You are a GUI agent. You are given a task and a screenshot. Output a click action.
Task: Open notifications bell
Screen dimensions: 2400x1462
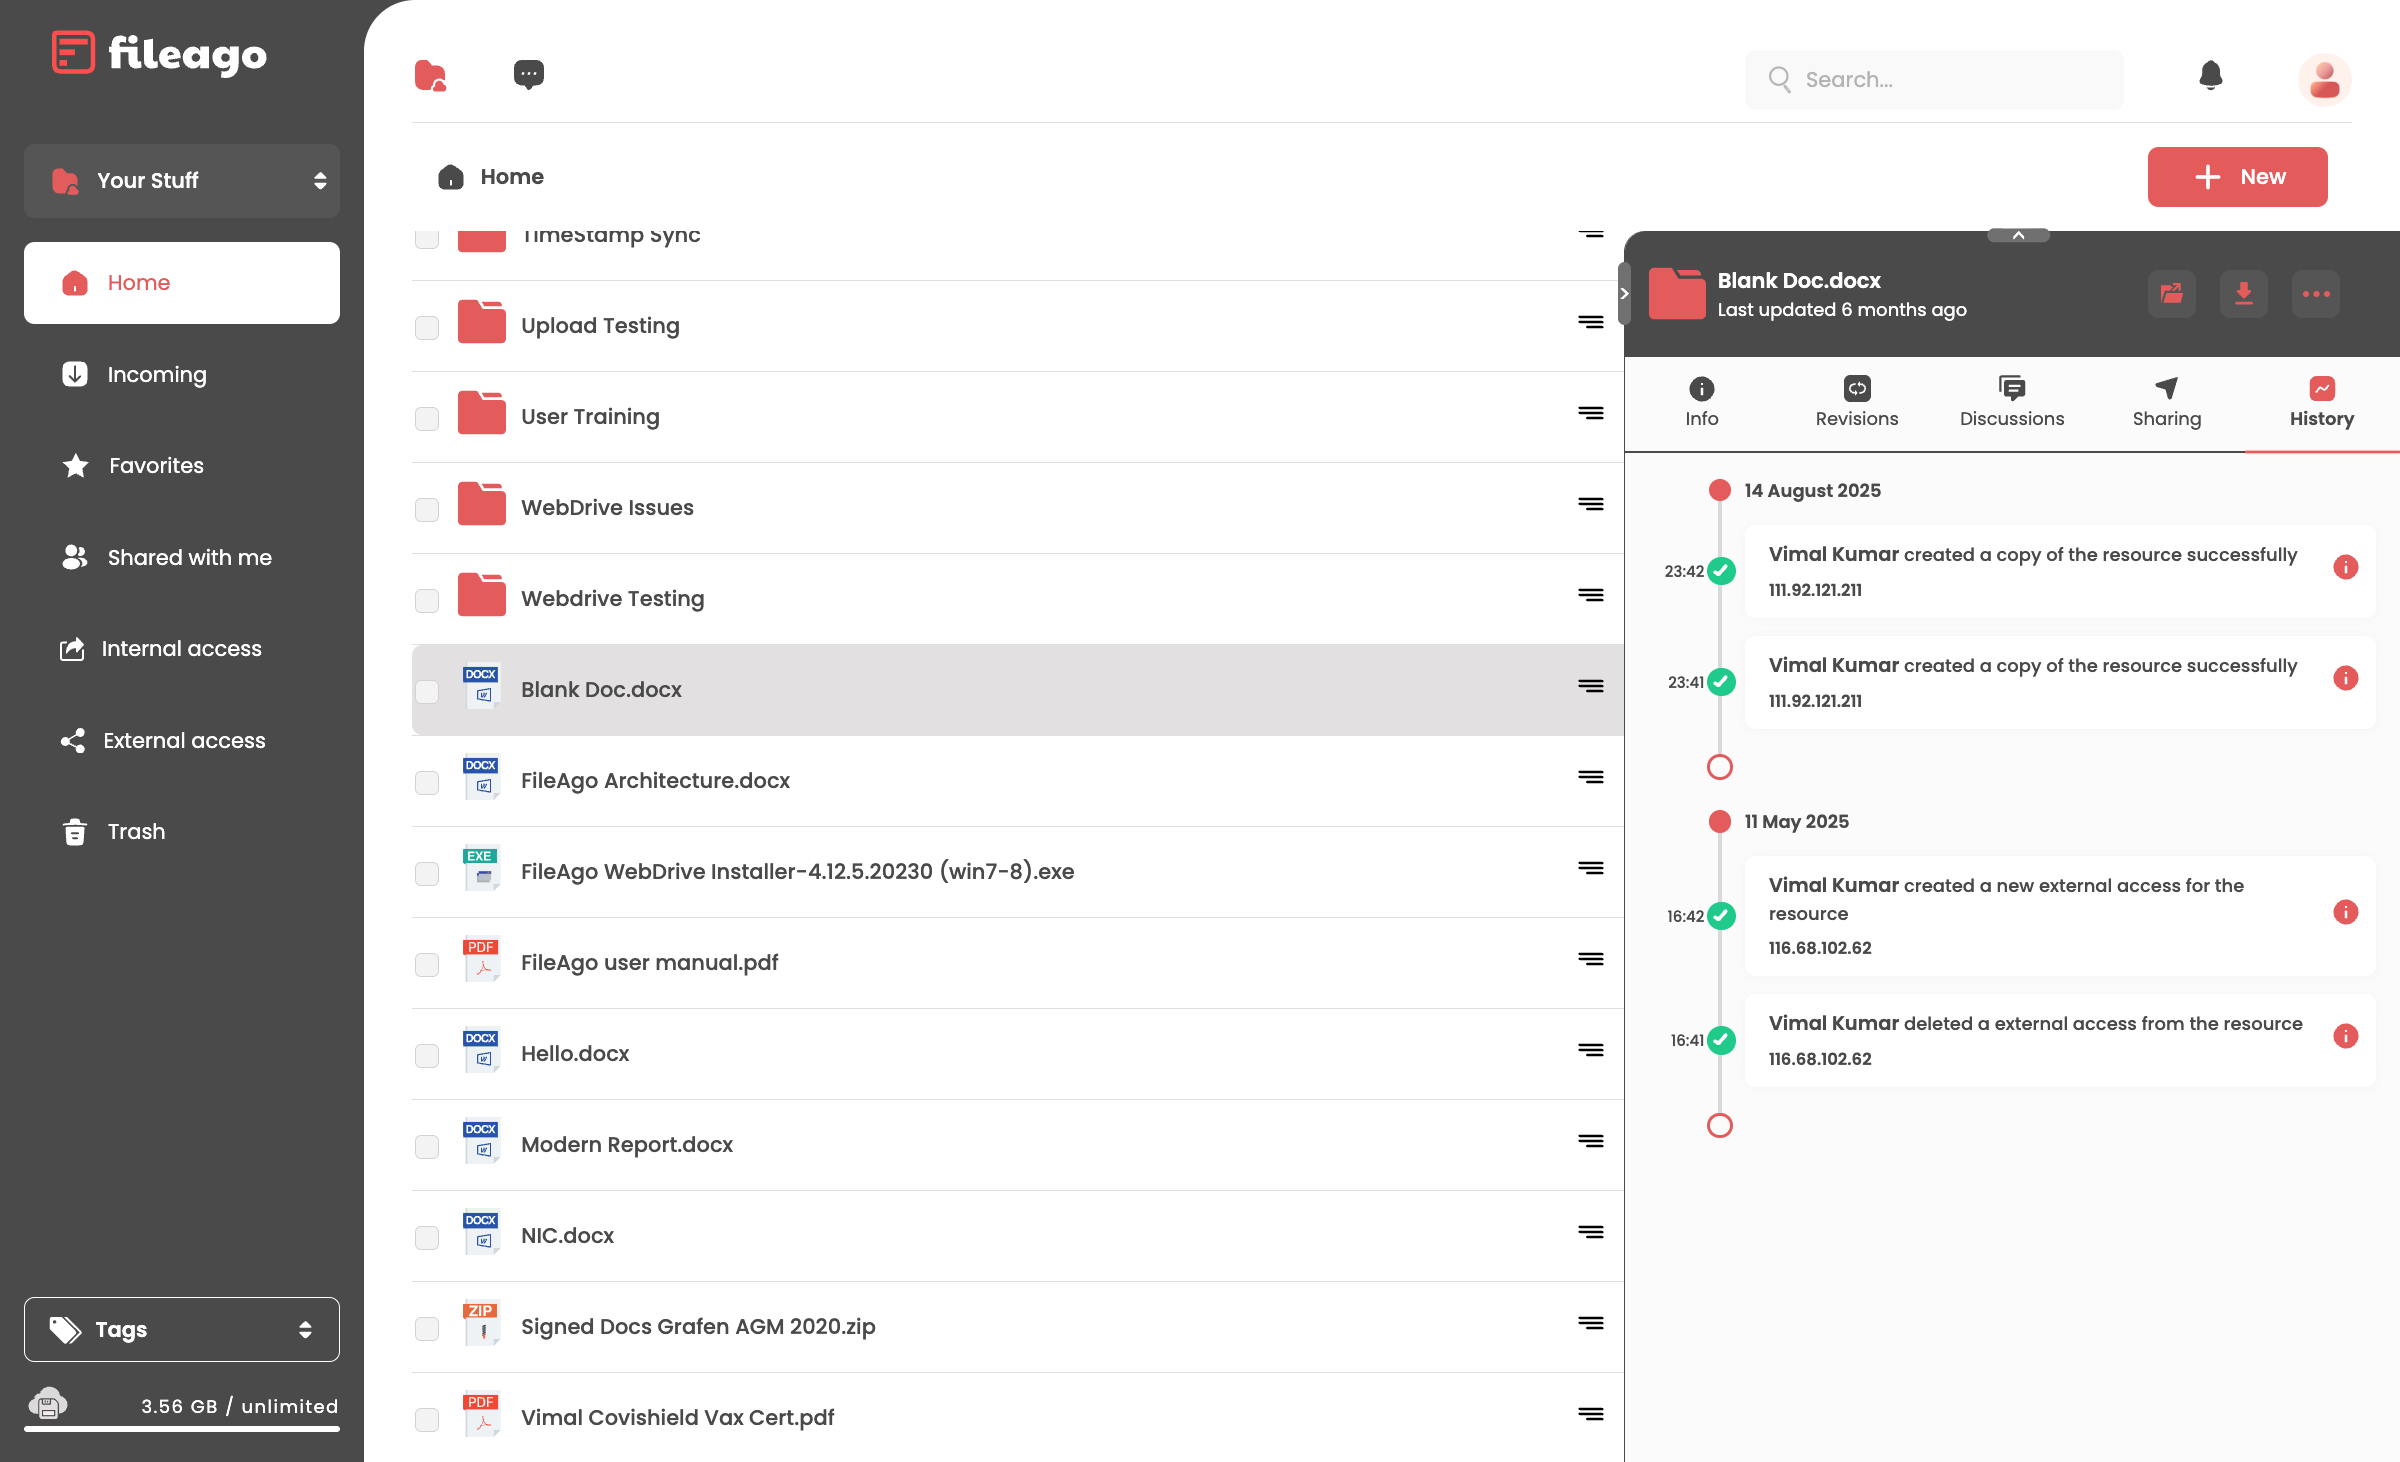2211,75
